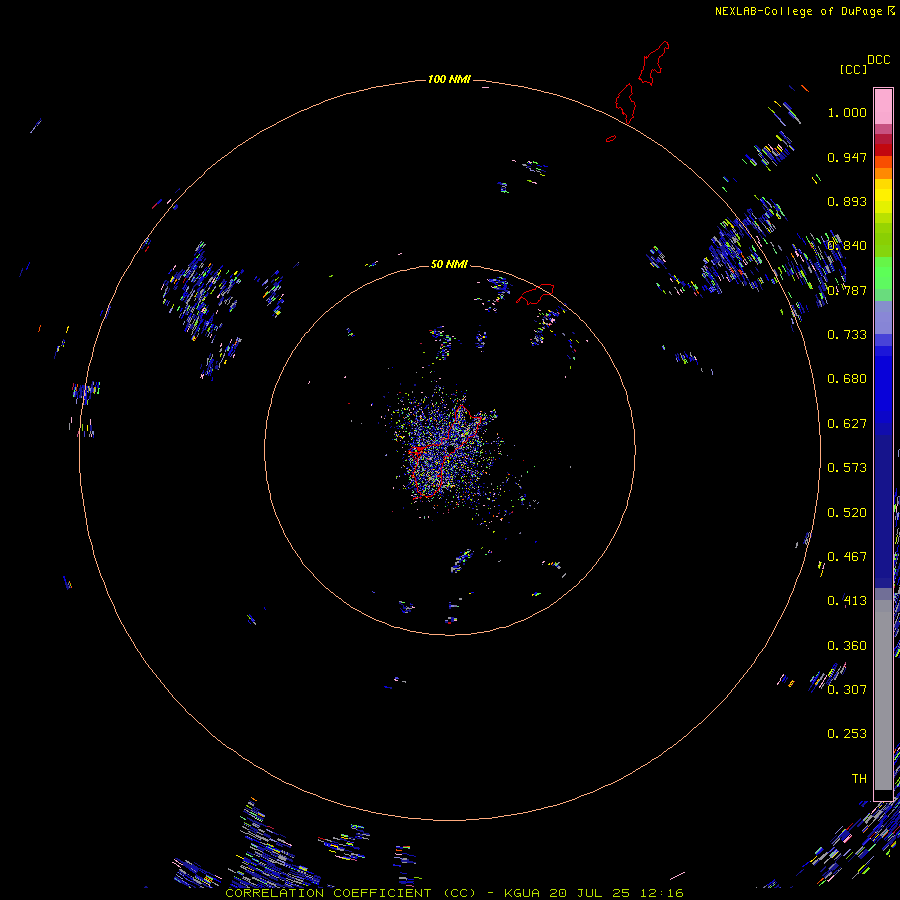
Task: Click the 0.360 color bar value
Action: (x=847, y=646)
